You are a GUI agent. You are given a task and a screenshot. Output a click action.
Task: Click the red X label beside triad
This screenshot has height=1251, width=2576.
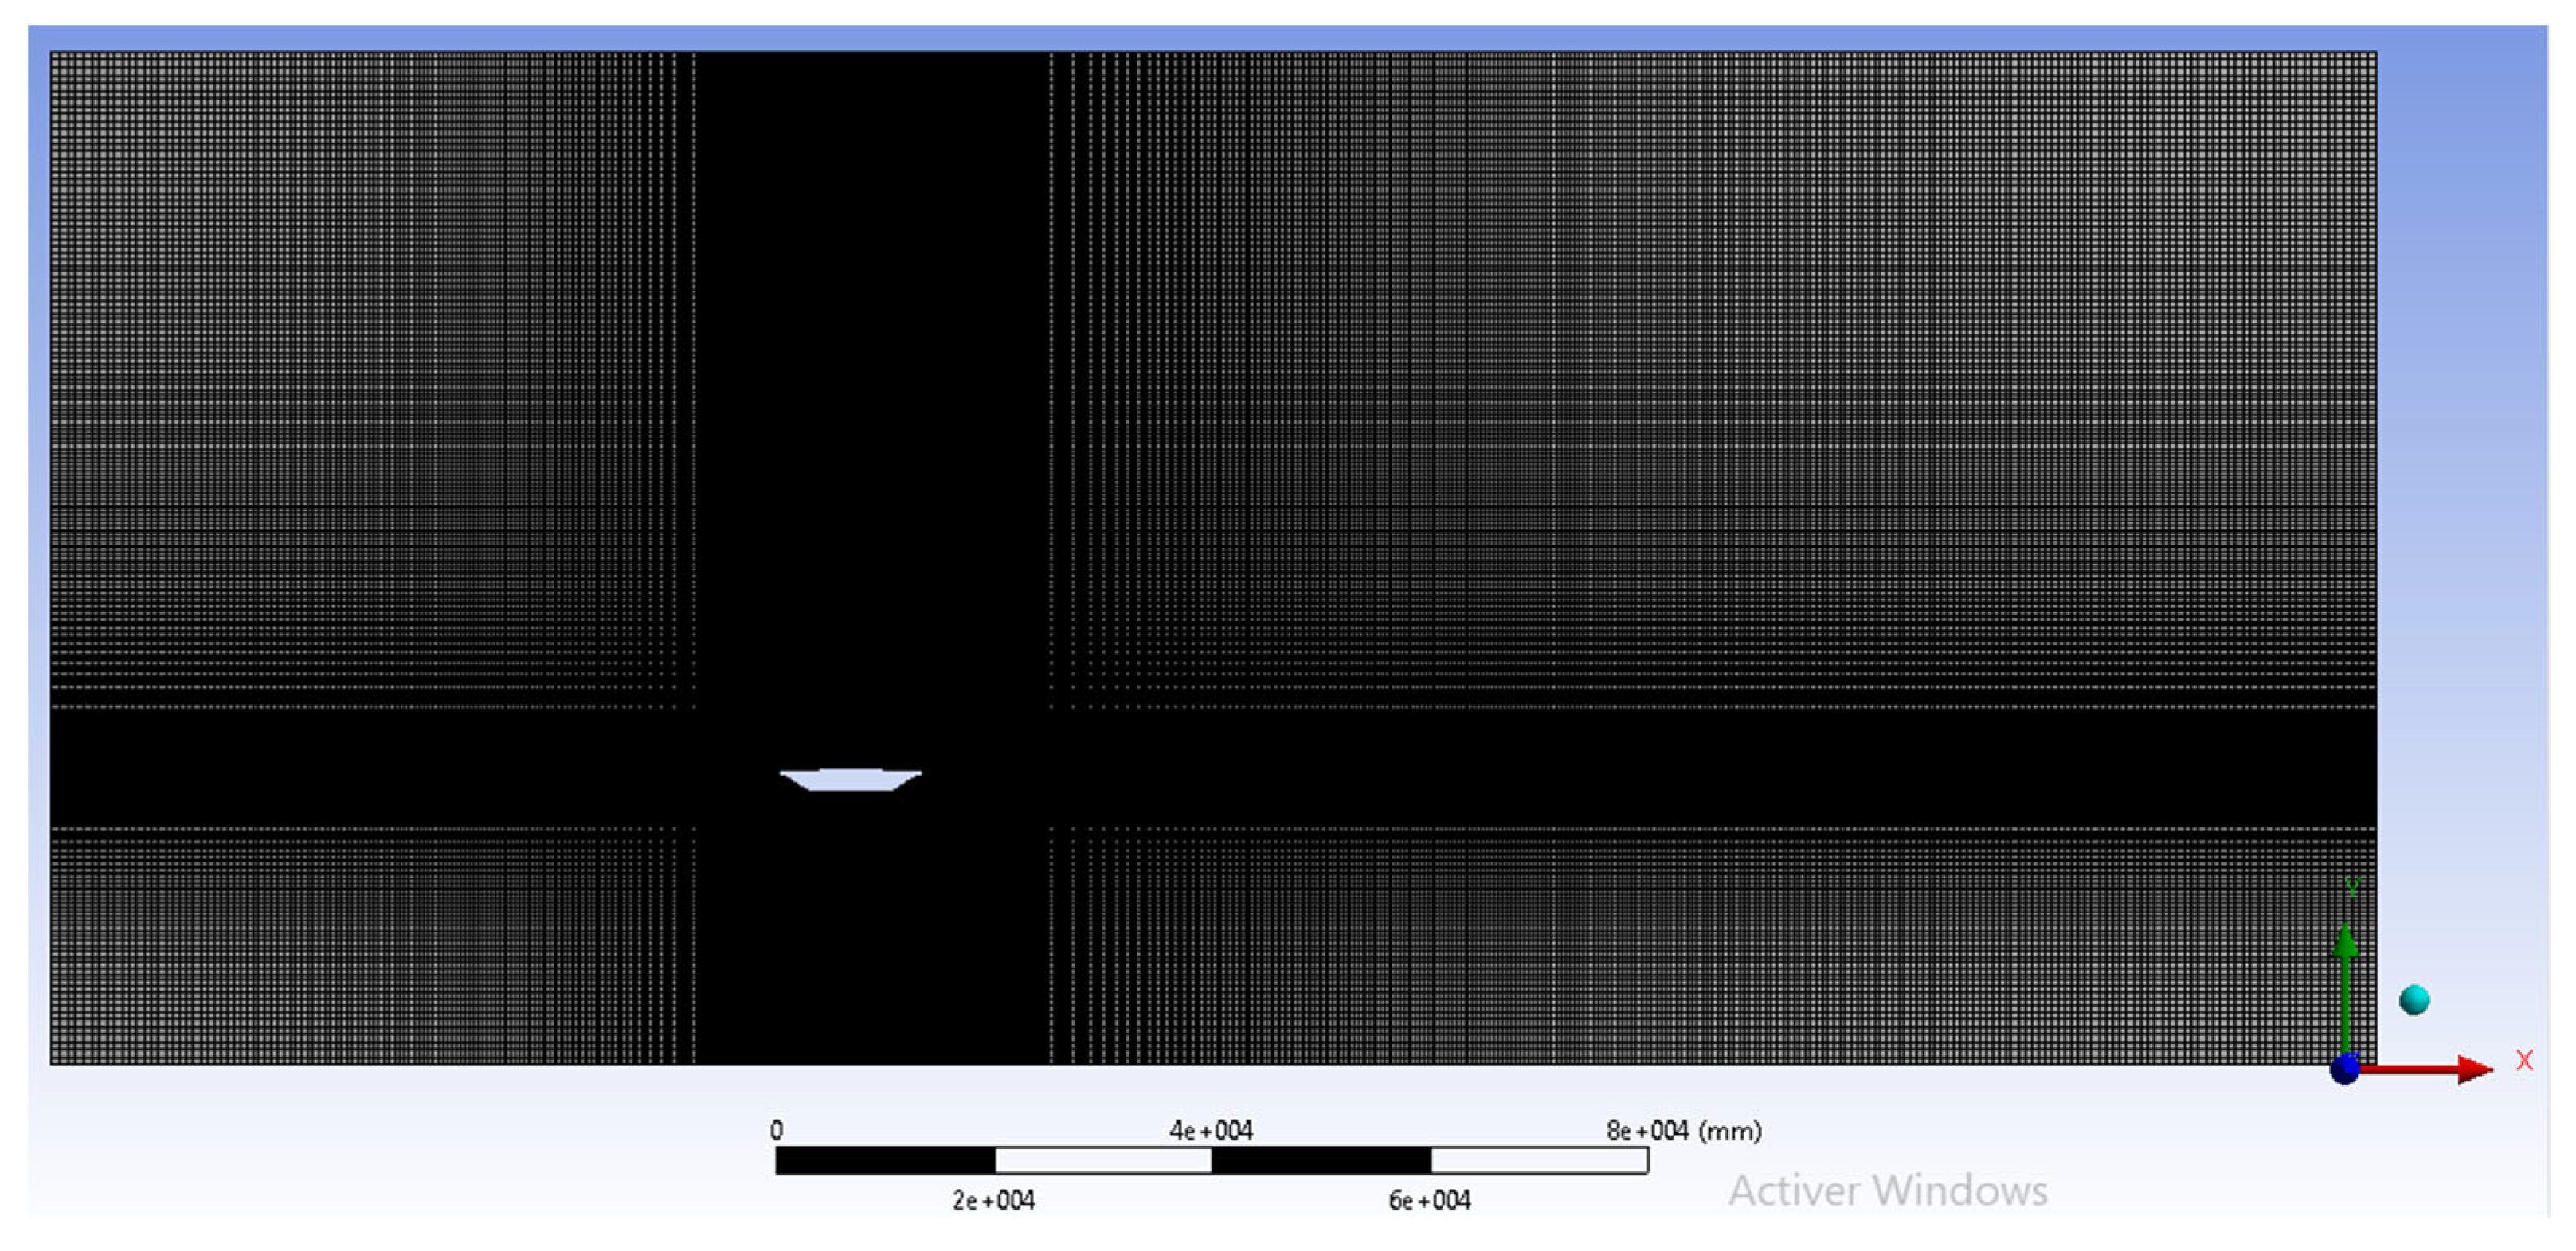coord(2524,1060)
